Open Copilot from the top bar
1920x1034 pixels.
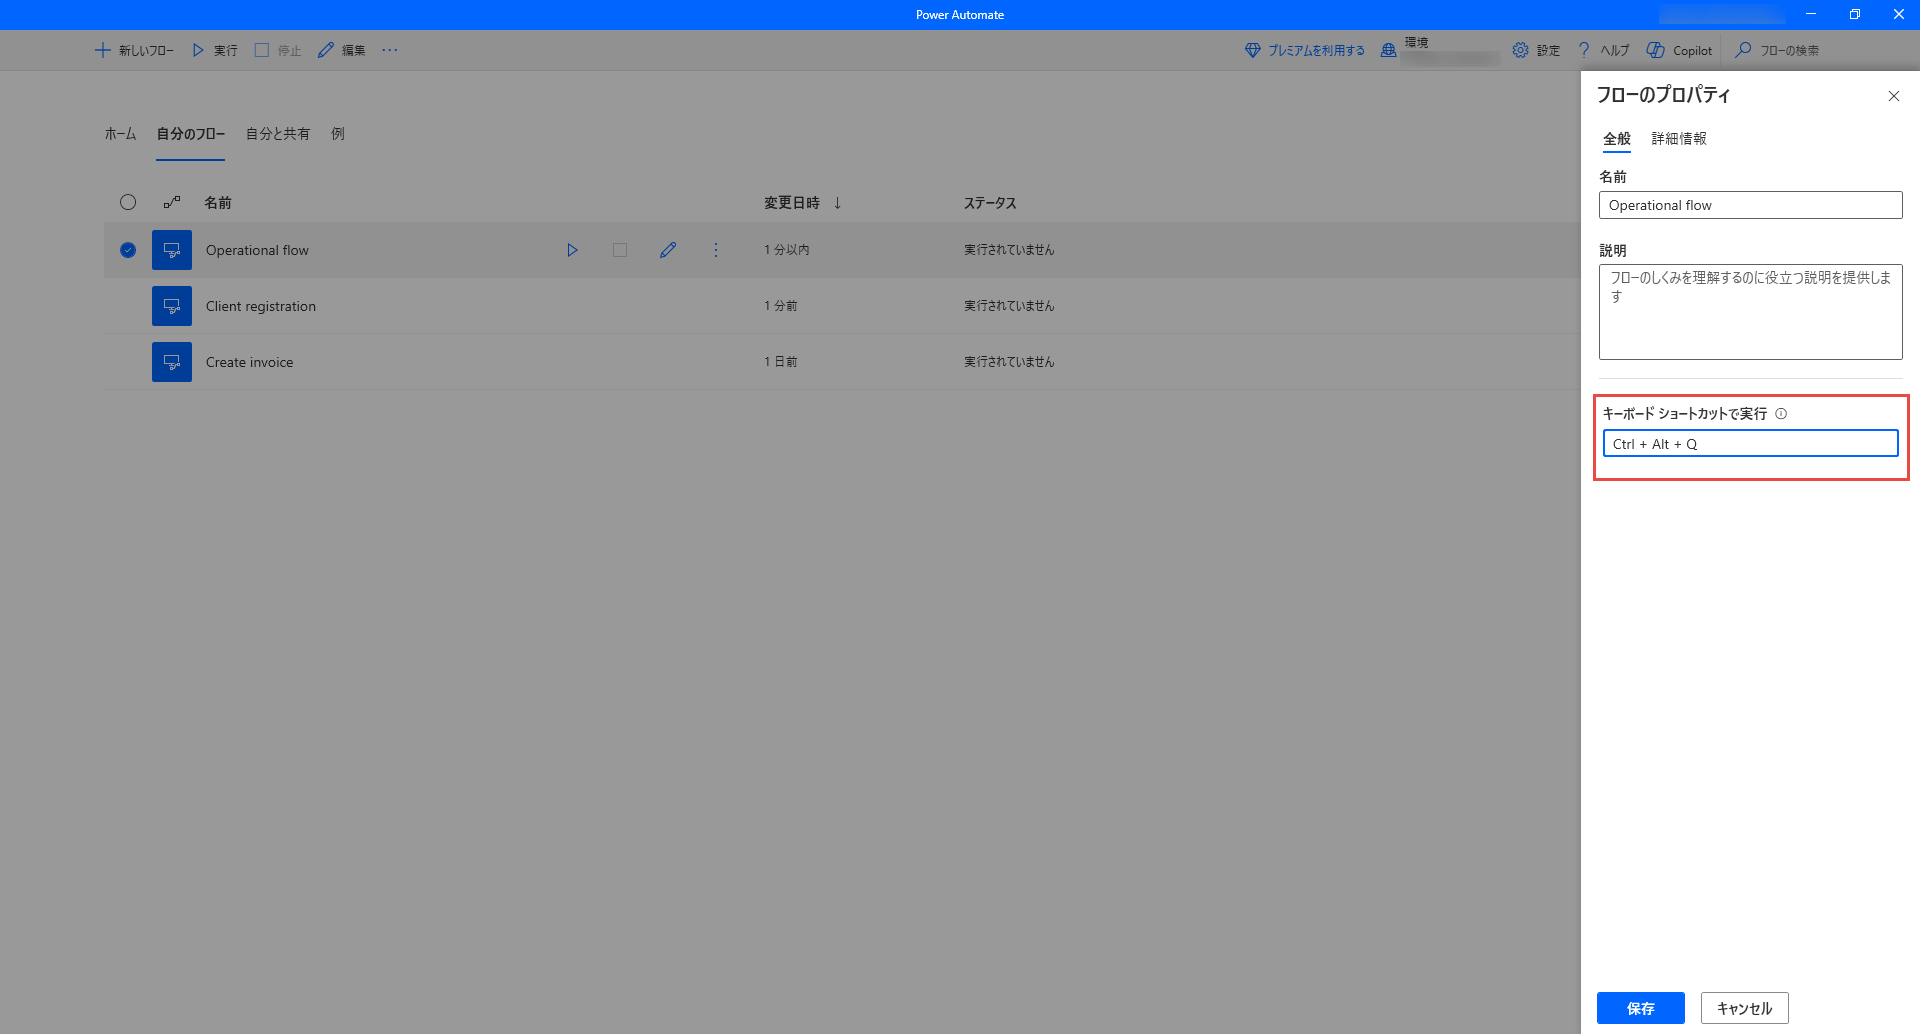click(x=1678, y=50)
